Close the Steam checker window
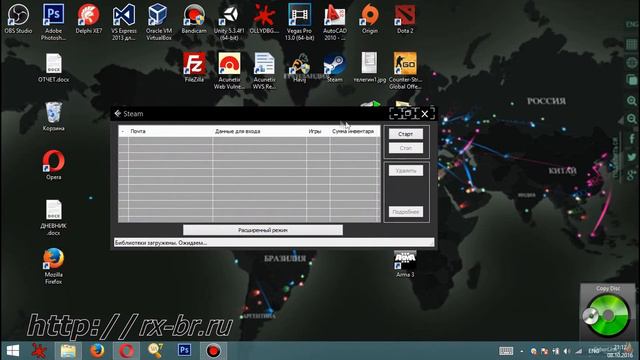 click(424, 114)
